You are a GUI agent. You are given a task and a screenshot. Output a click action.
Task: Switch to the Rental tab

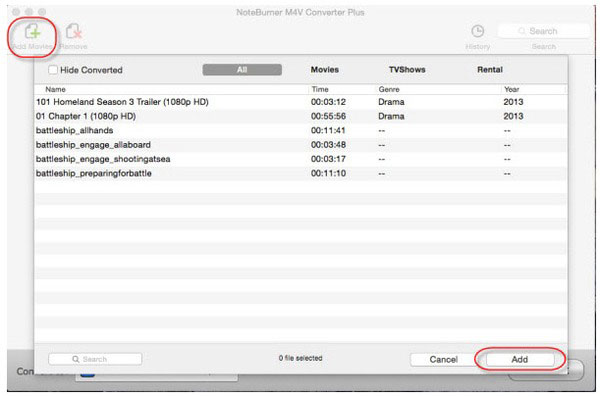tap(490, 70)
